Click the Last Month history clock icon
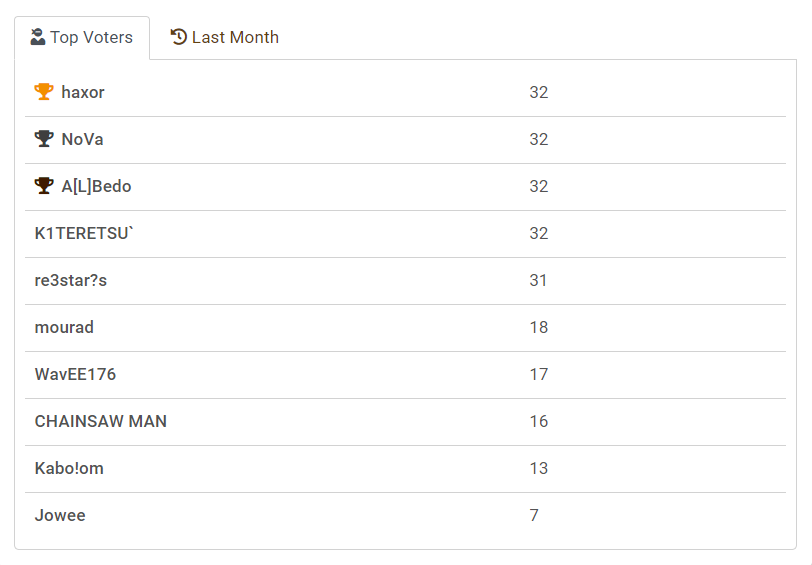The image size is (812, 565). point(179,37)
